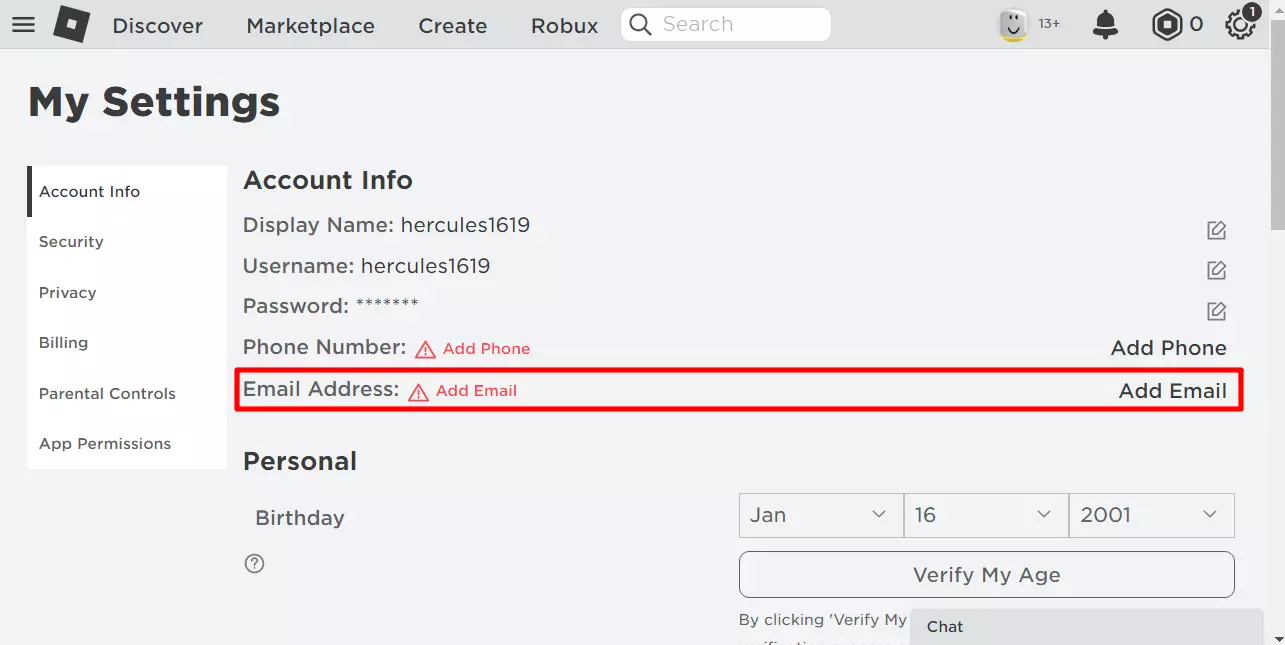This screenshot has width=1285, height=645.
Task: Expand the birthday day dropdown
Action: 985,515
